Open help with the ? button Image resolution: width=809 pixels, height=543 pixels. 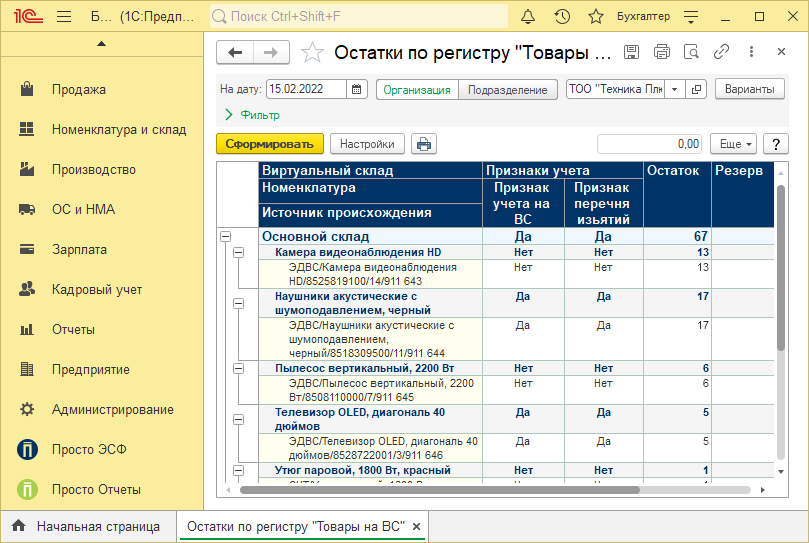776,144
